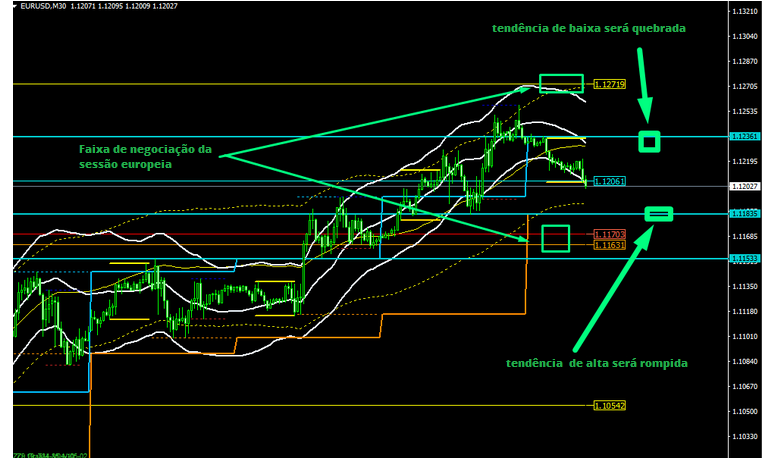Click the red 1.11703 price label
This screenshot has height=461, width=764.
(x=609, y=234)
